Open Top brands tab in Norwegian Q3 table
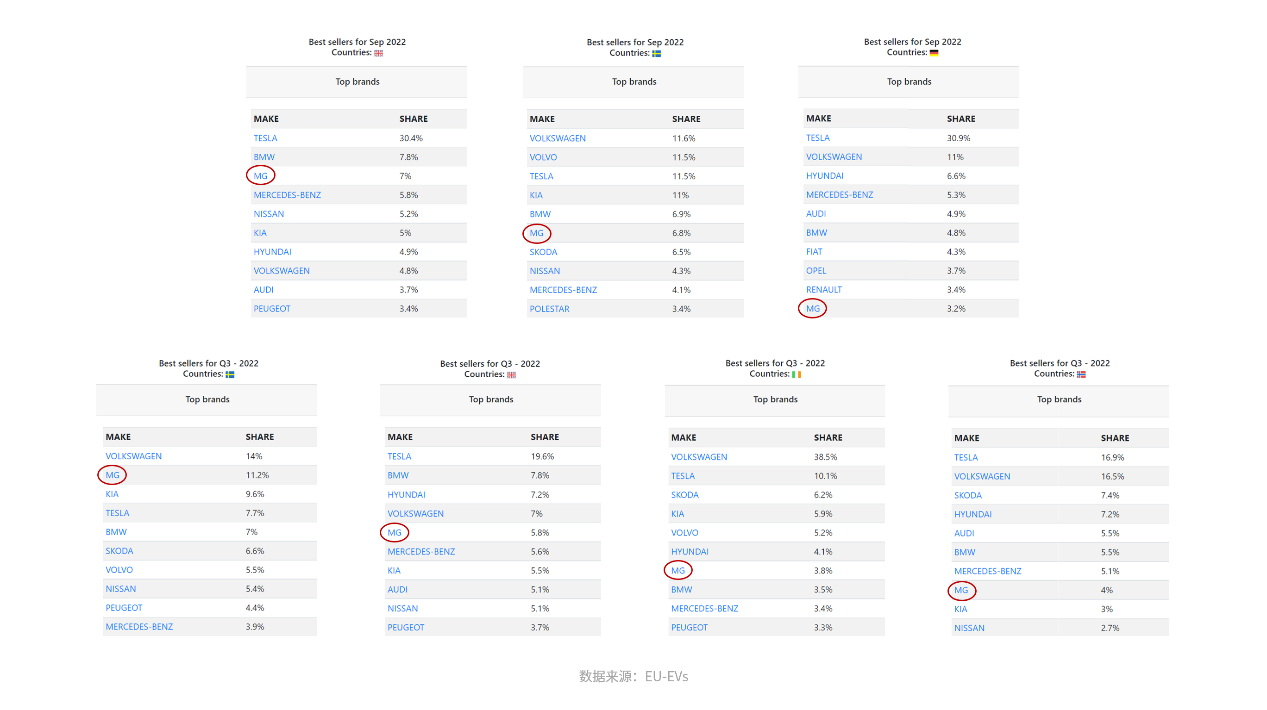The image size is (1267, 710). [x=1059, y=400]
